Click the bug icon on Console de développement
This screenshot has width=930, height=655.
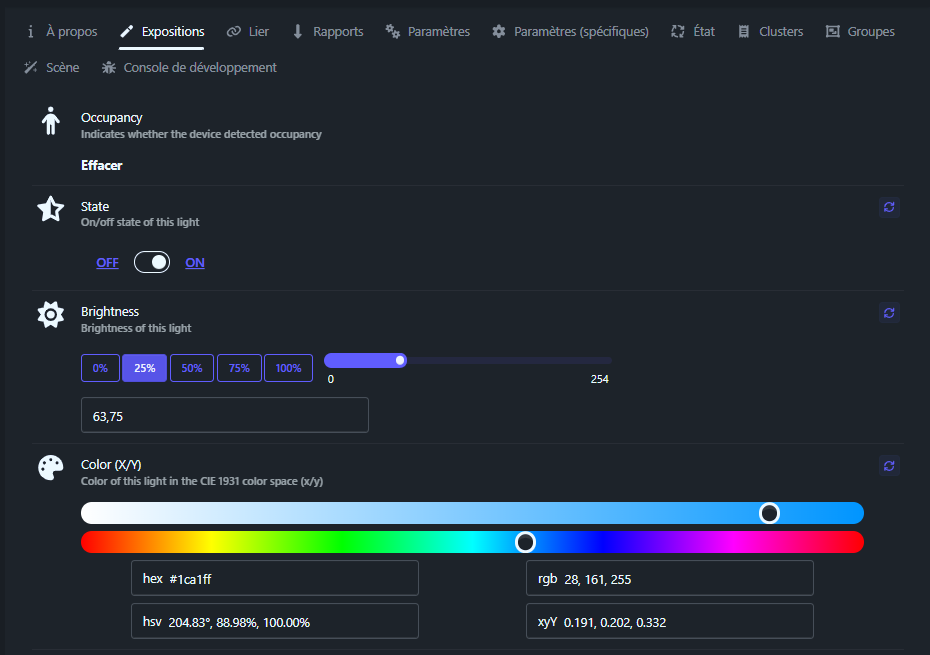[108, 67]
